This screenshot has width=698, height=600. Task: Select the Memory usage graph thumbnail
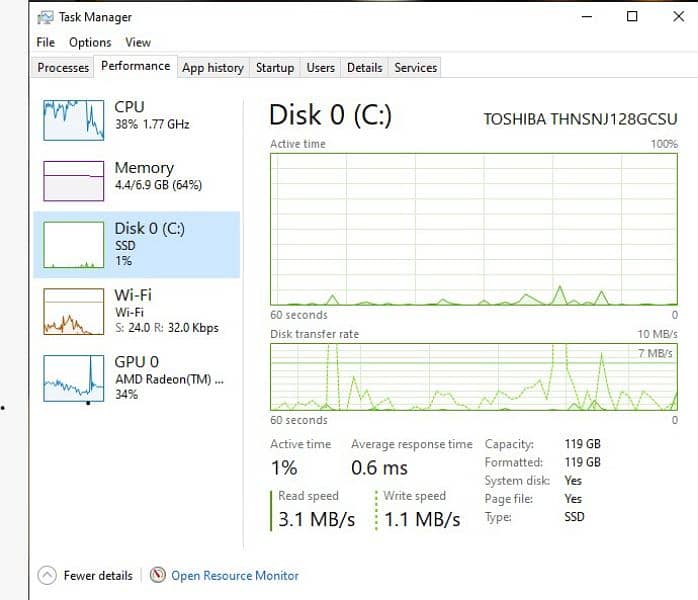click(x=74, y=181)
